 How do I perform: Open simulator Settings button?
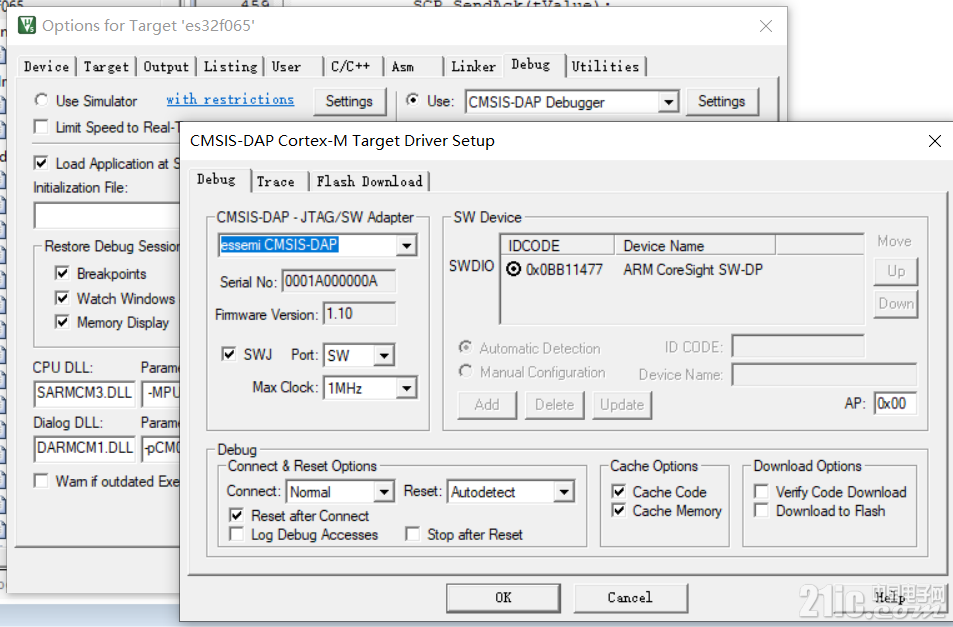[349, 101]
